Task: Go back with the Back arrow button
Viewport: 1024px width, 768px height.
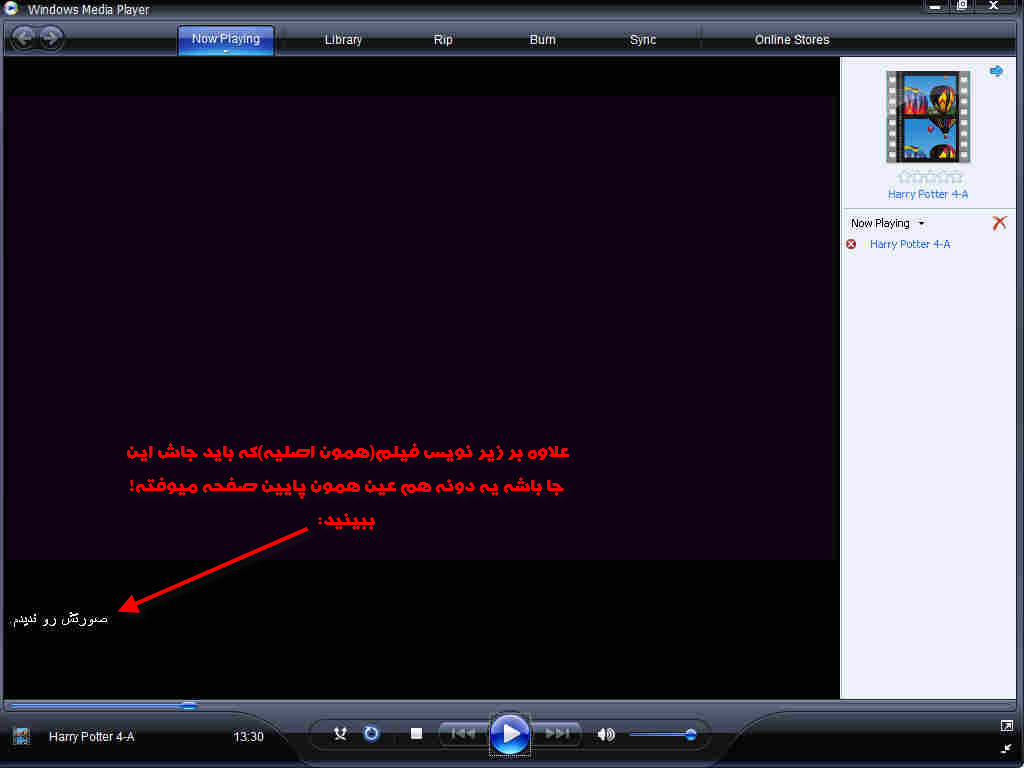Action: pyautogui.click(x=24, y=38)
